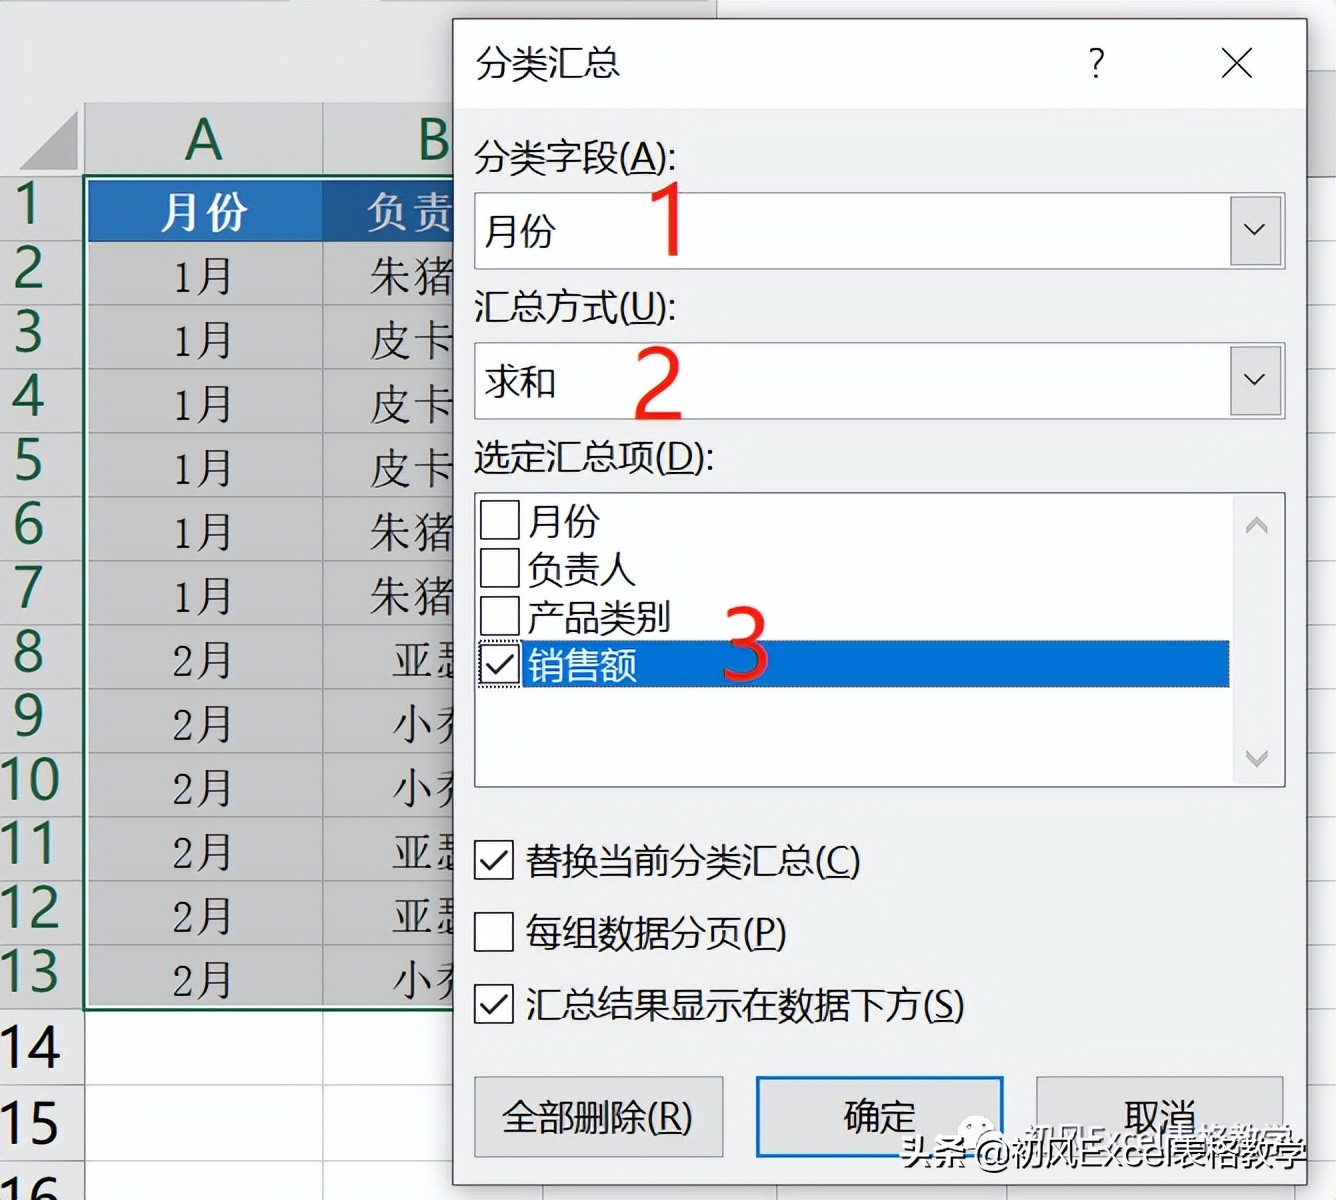Check the 负责人 summary item checkbox

(x=500, y=568)
